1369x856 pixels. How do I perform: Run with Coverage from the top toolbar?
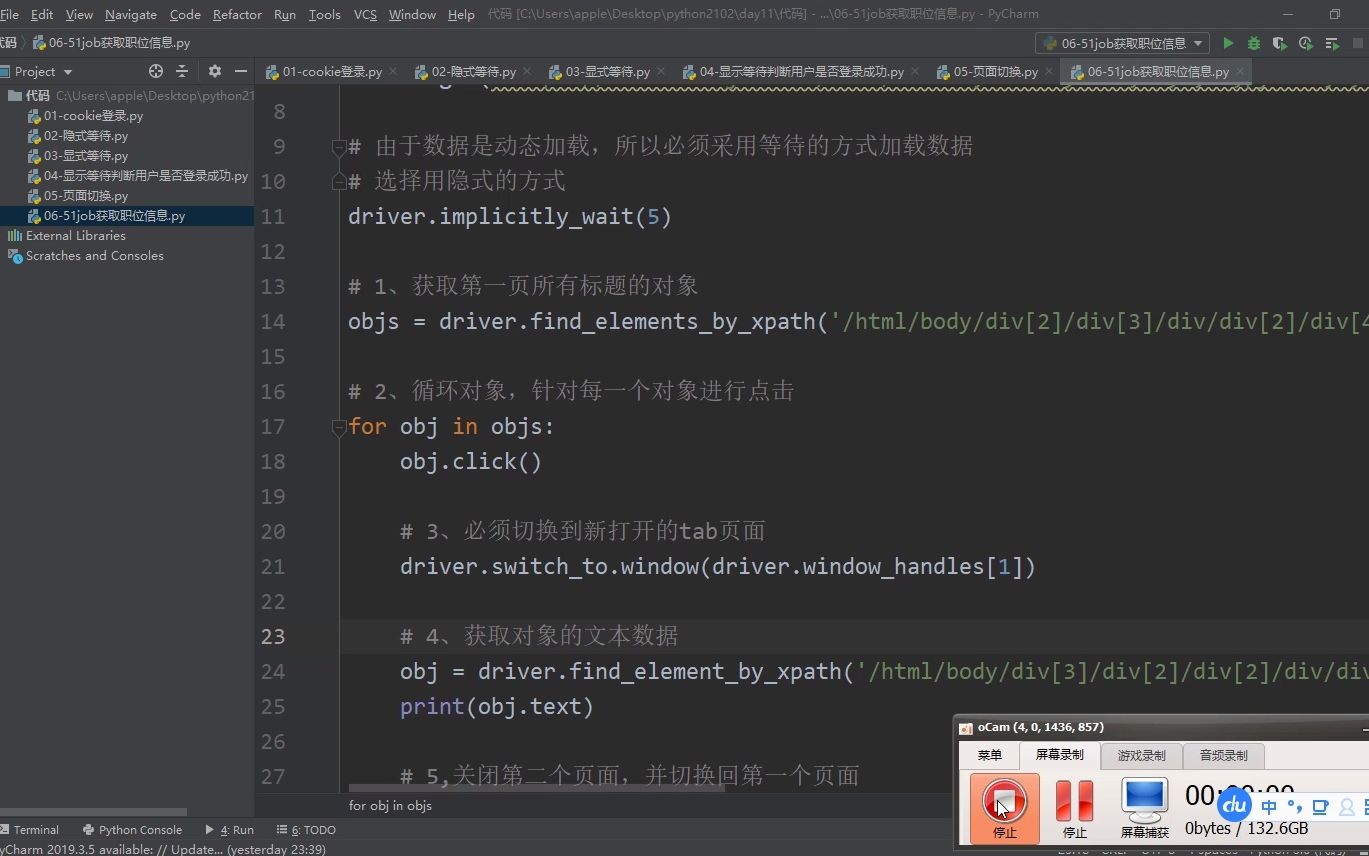1280,43
